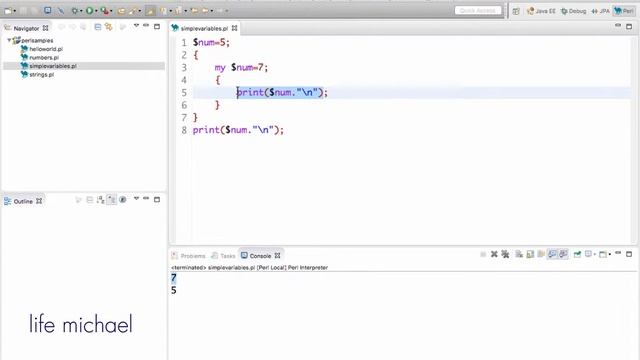Click console output value 5
The height and width of the screenshot is (360, 640).
click(174, 290)
